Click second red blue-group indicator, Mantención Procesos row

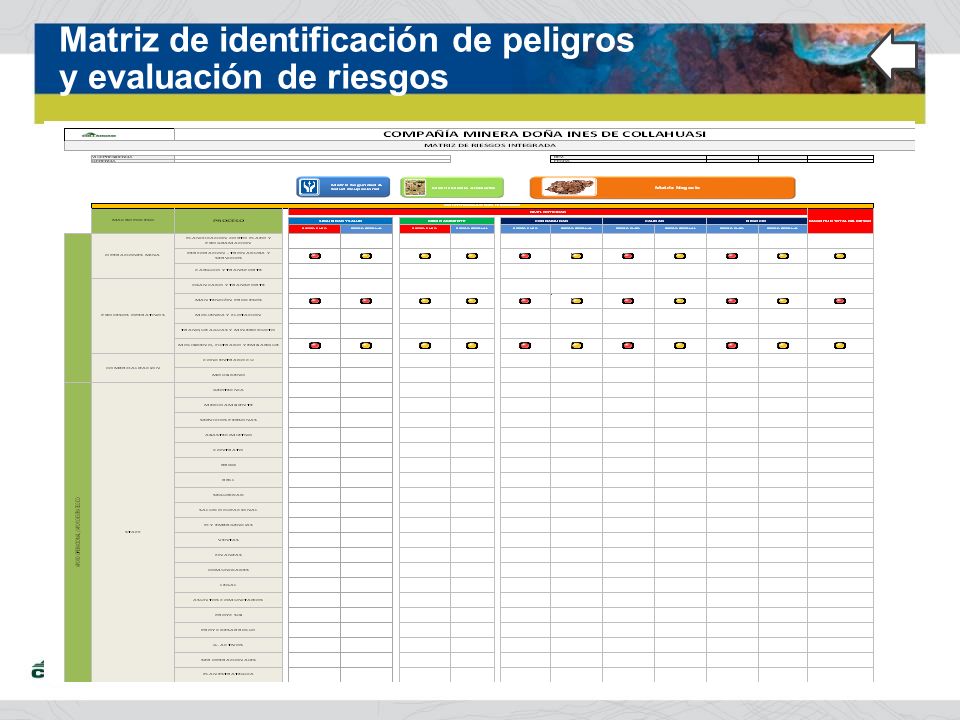366,301
